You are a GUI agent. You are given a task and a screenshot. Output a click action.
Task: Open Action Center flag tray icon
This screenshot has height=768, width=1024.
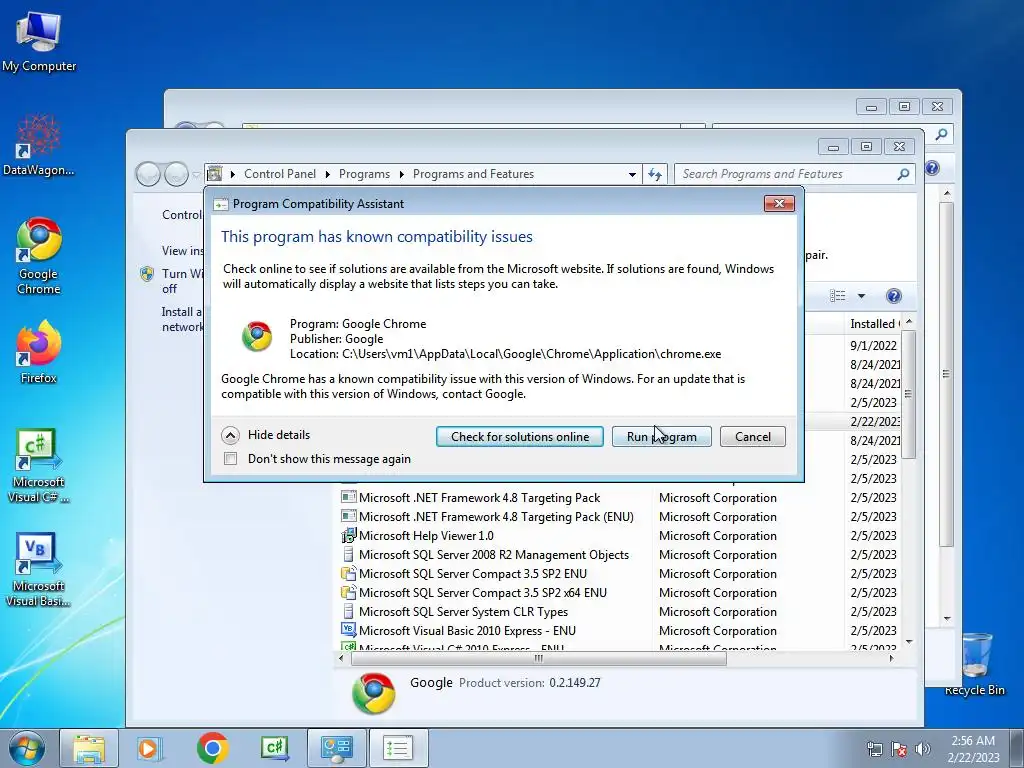pos(899,748)
